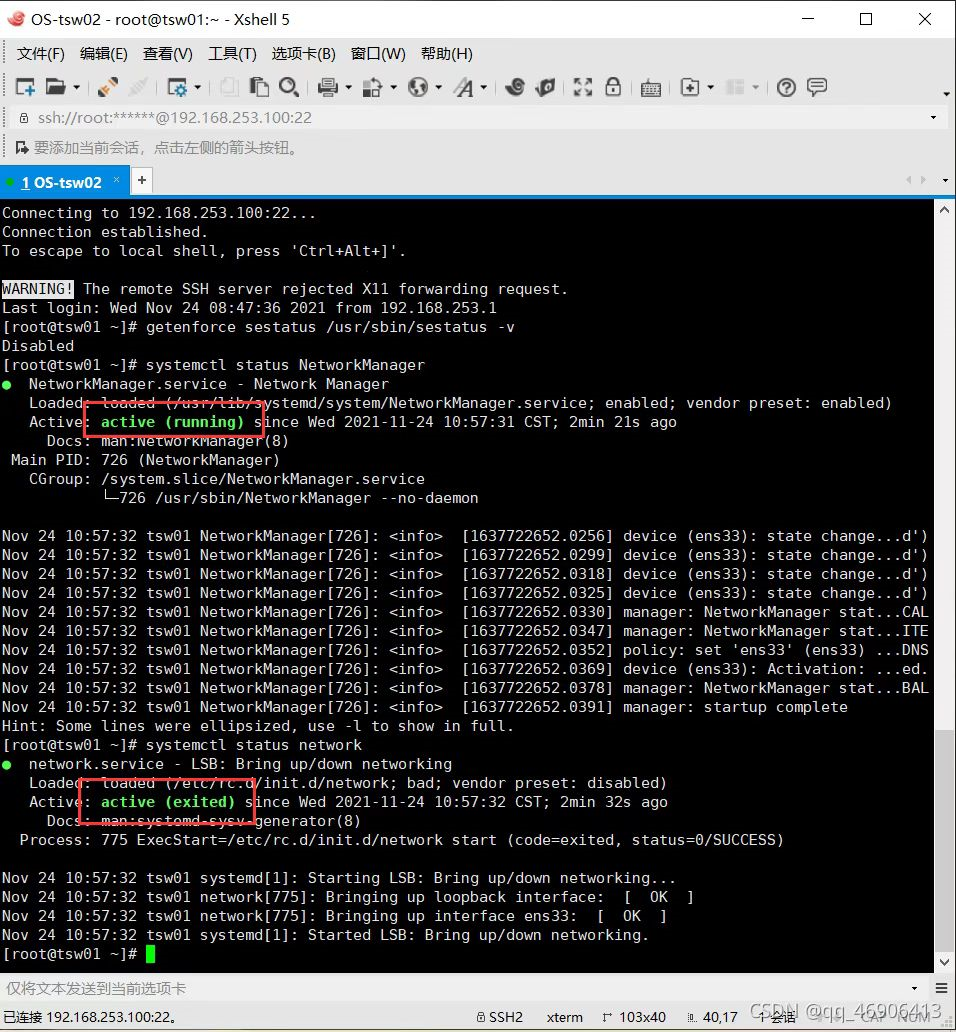Toggle Full Screen mode icon
Viewport: 956px width, 1032px height.
click(583, 87)
